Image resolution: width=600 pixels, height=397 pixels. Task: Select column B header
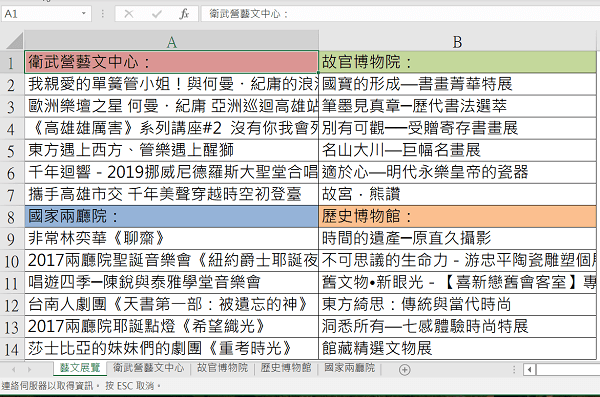coord(457,41)
